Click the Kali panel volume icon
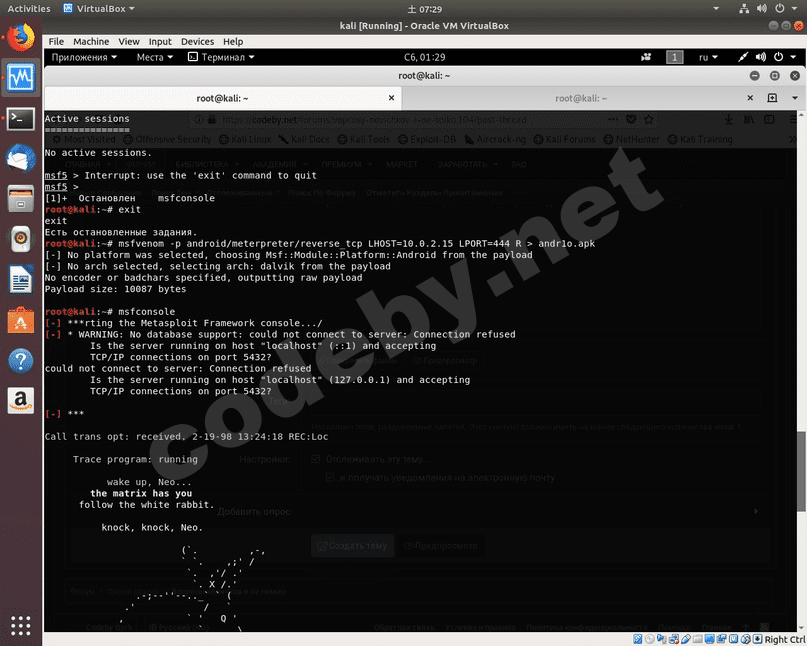Screen dimensions: 807x646 (x=761, y=57)
